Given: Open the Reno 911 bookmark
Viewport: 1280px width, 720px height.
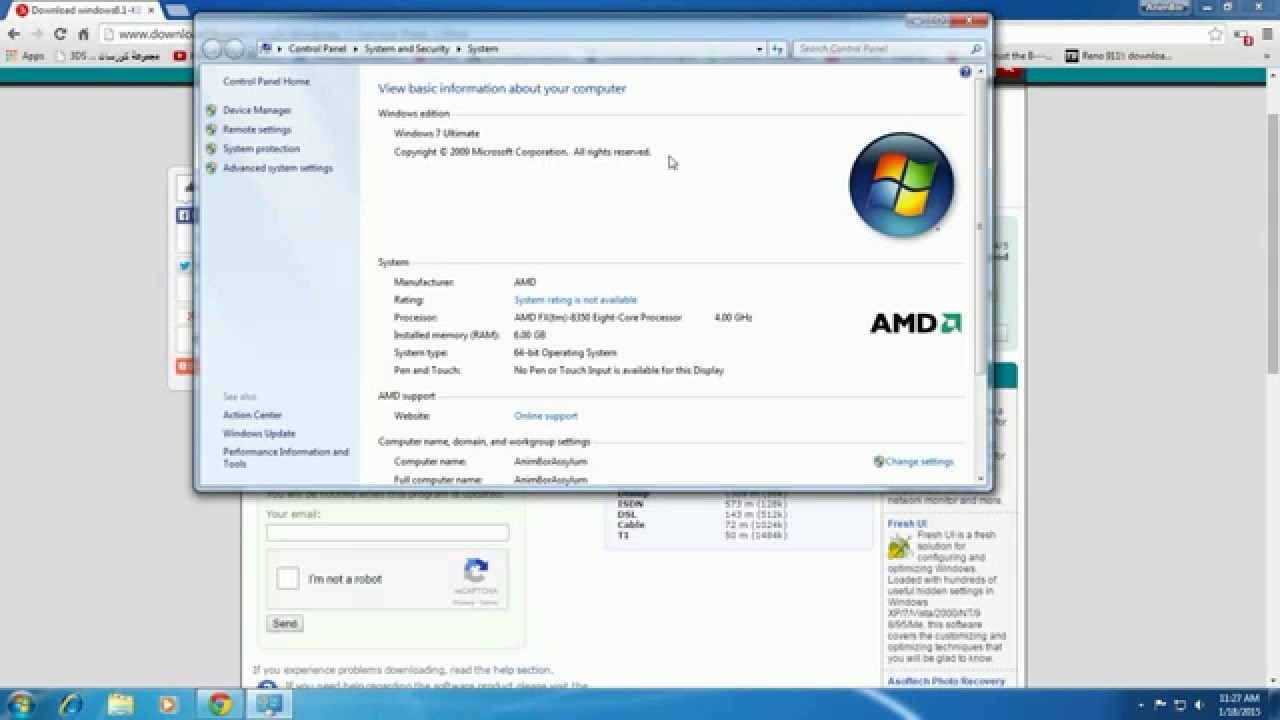Looking at the screenshot, I should point(1118,56).
